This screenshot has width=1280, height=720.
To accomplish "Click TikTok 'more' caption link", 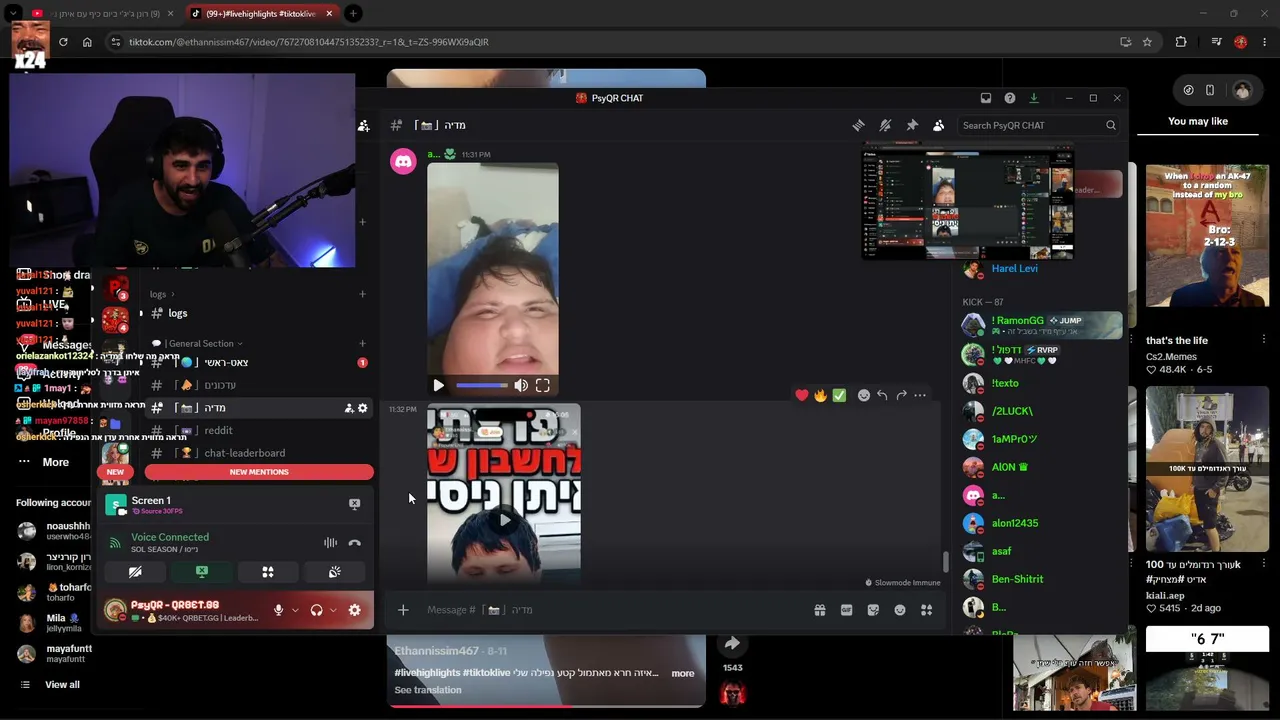I will [683, 673].
